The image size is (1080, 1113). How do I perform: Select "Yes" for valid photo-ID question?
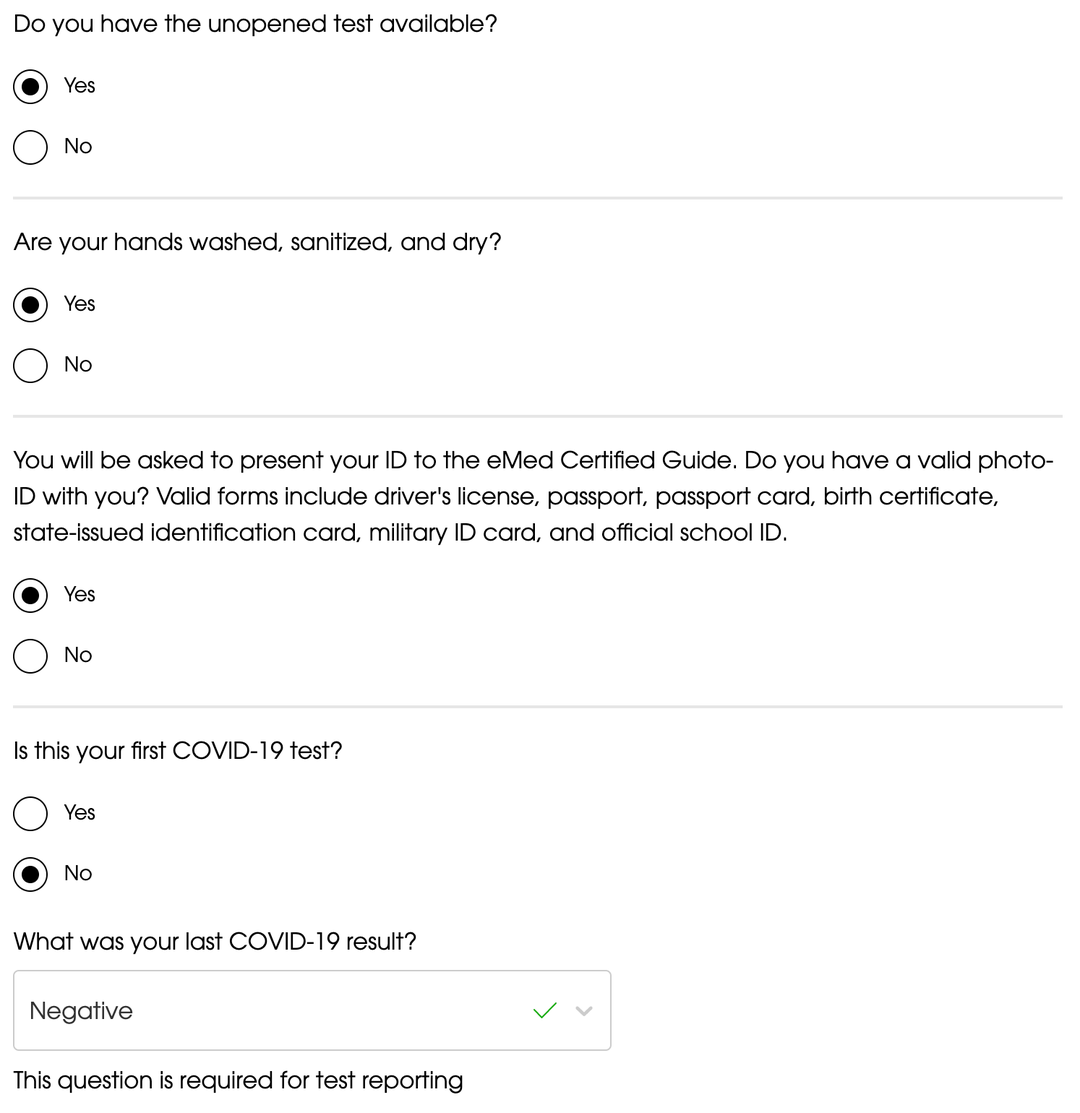pos(30,594)
